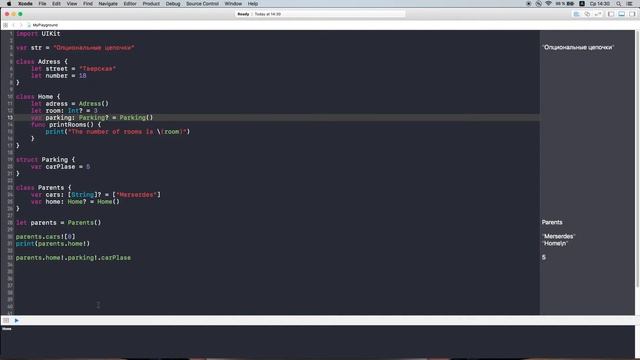Switch to the version editor

[x=598, y=14]
